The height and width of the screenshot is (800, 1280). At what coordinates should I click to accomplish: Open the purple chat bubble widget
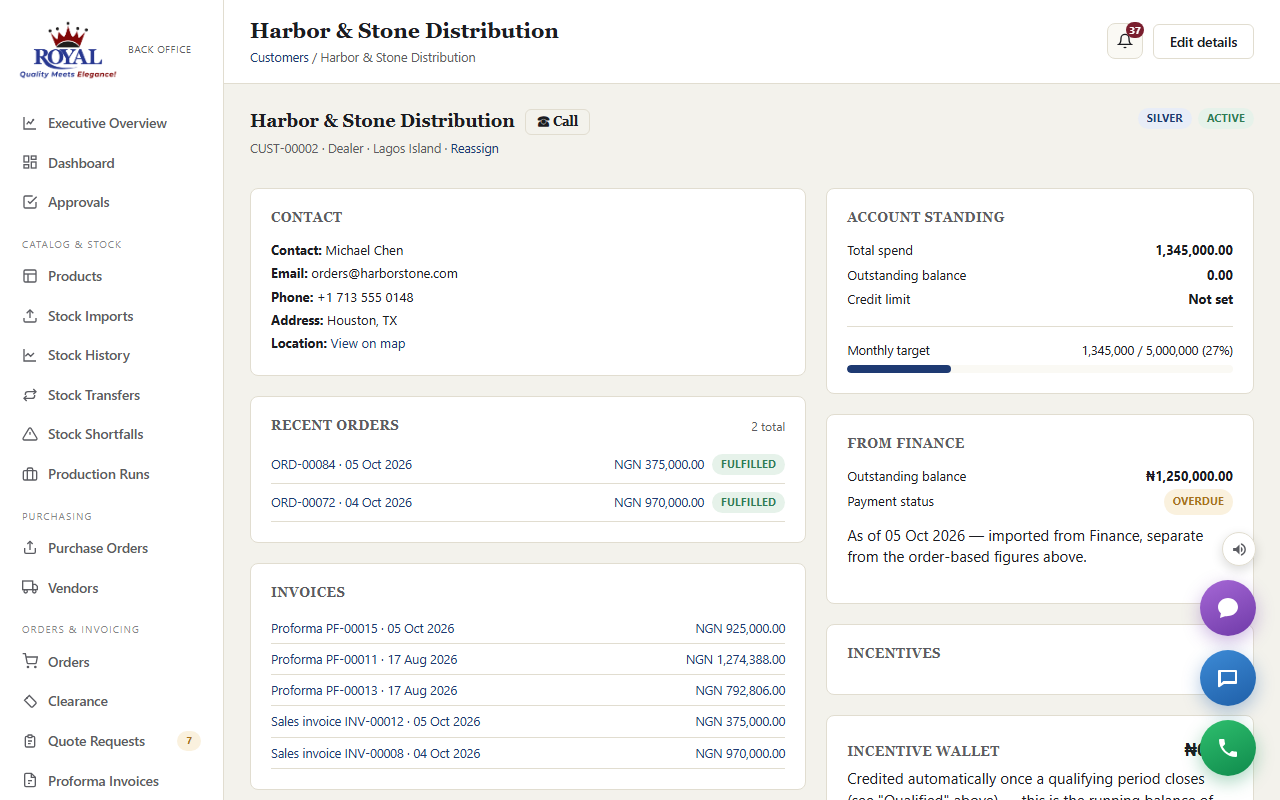coord(1228,608)
